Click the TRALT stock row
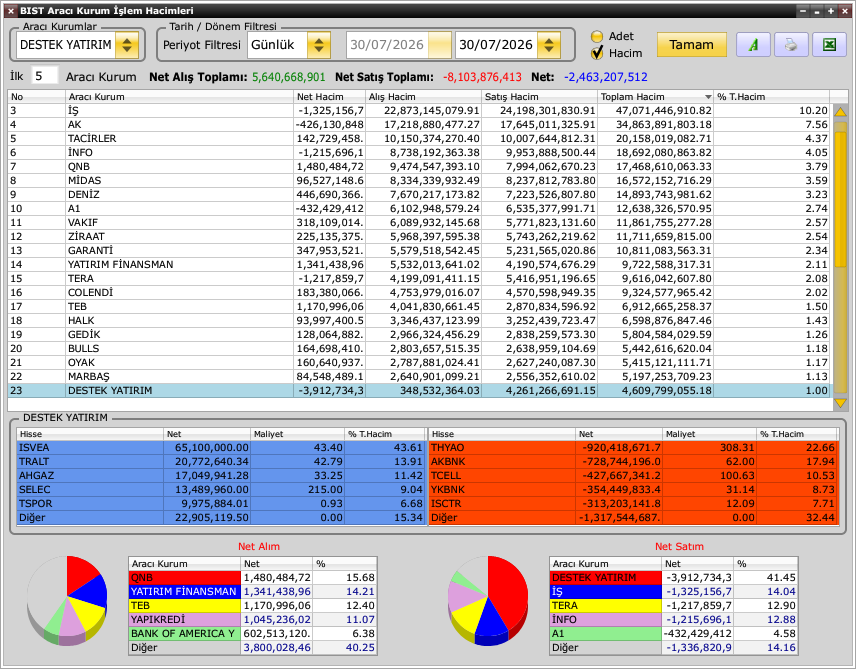 click(x=221, y=461)
